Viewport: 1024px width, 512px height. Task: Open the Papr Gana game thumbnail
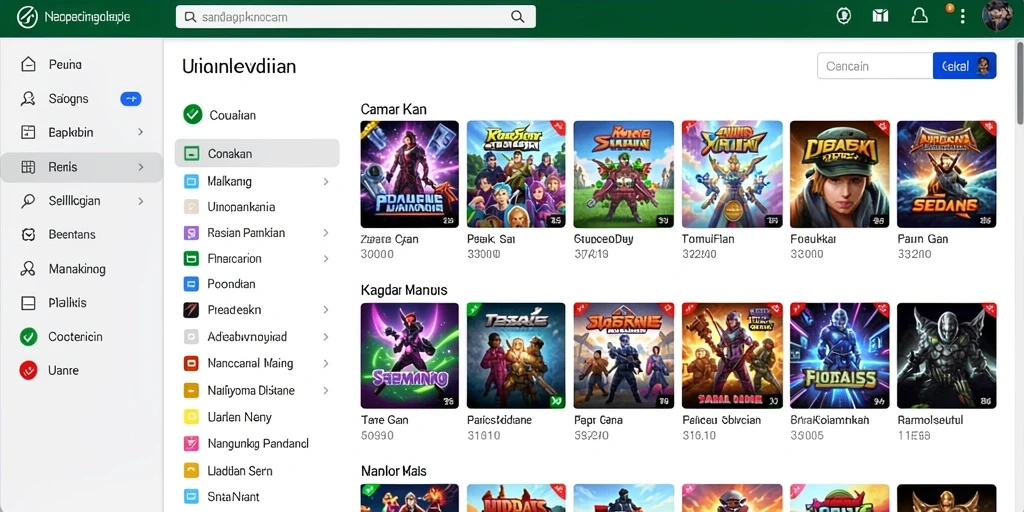(624, 355)
